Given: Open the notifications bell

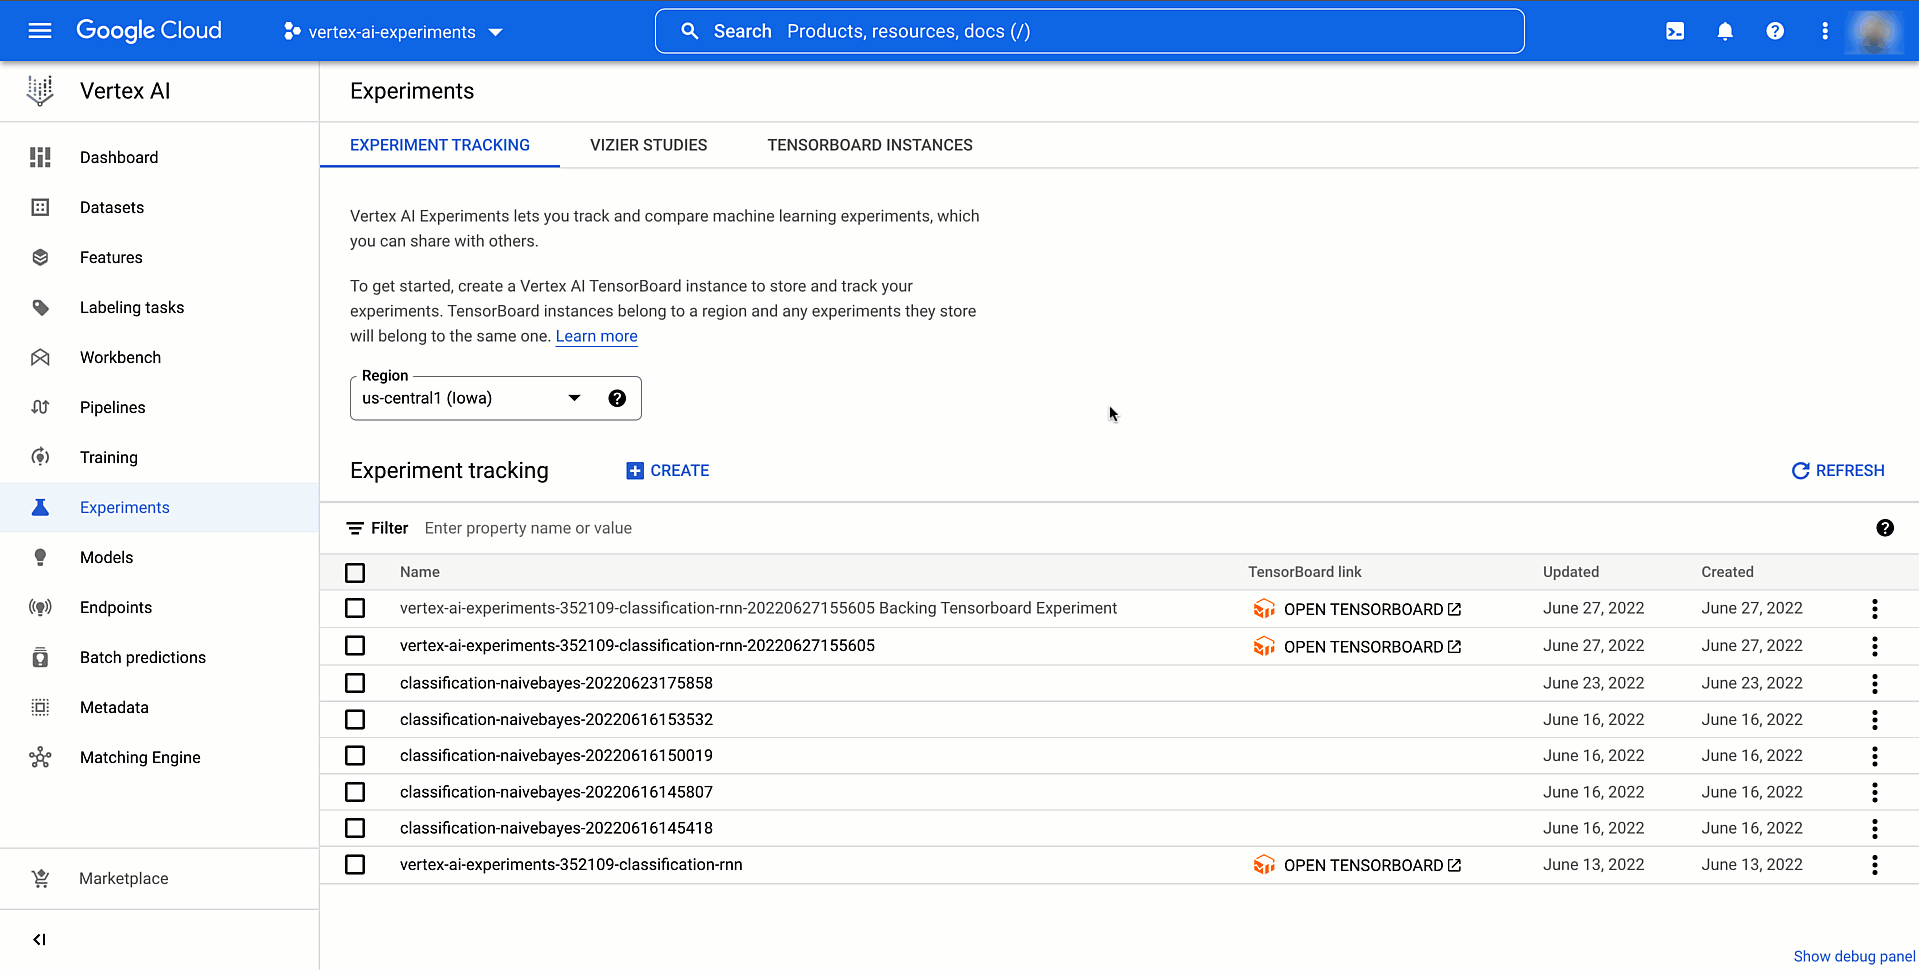Looking at the screenshot, I should coord(1725,31).
